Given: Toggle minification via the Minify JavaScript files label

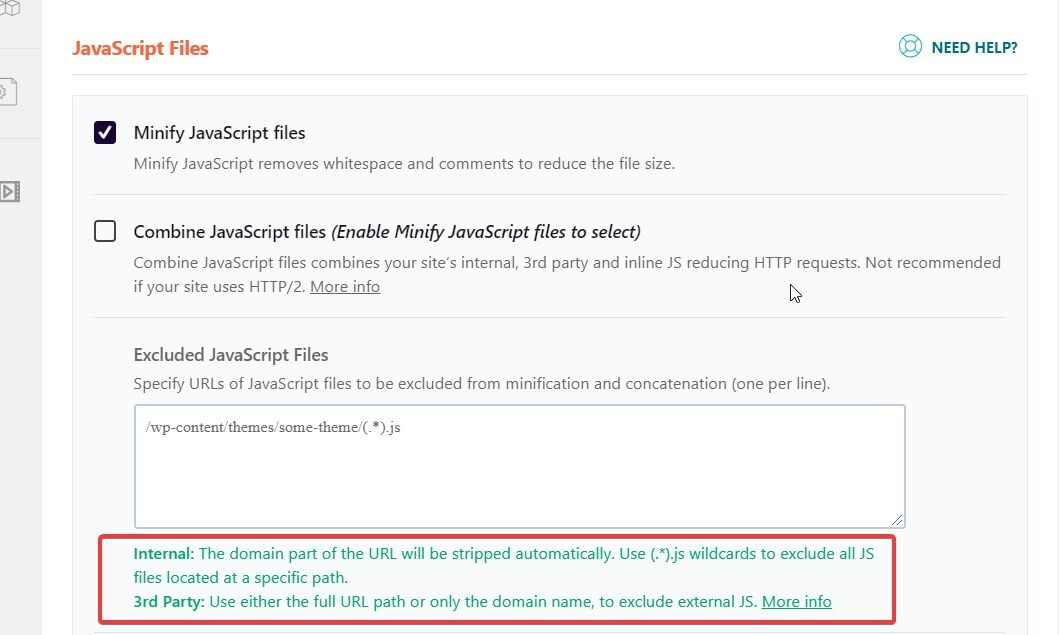Looking at the screenshot, I should point(219,132).
